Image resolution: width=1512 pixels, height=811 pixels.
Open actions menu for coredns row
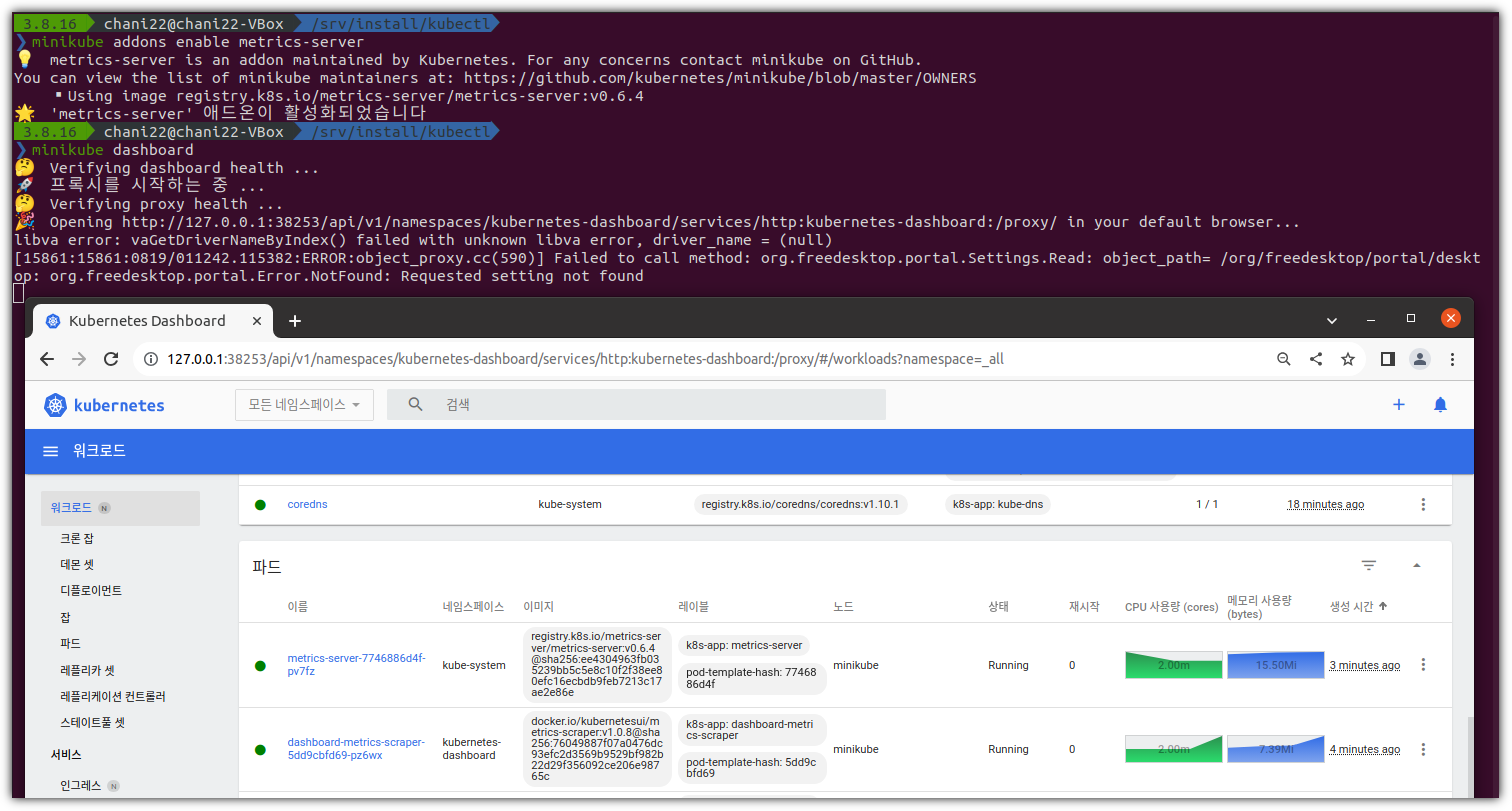coord(1424,505)
